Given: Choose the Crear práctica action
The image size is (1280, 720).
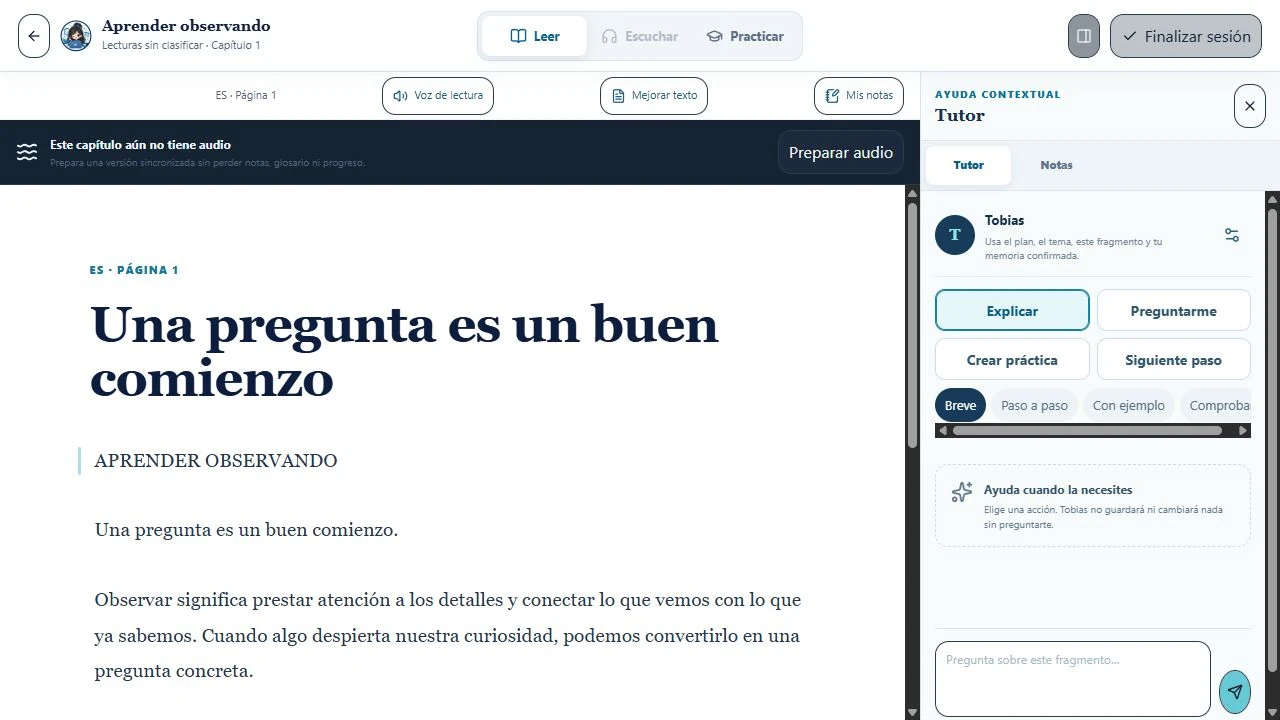Looking at the screenshot, I should pyautogui.click(x=1012, y=360).
